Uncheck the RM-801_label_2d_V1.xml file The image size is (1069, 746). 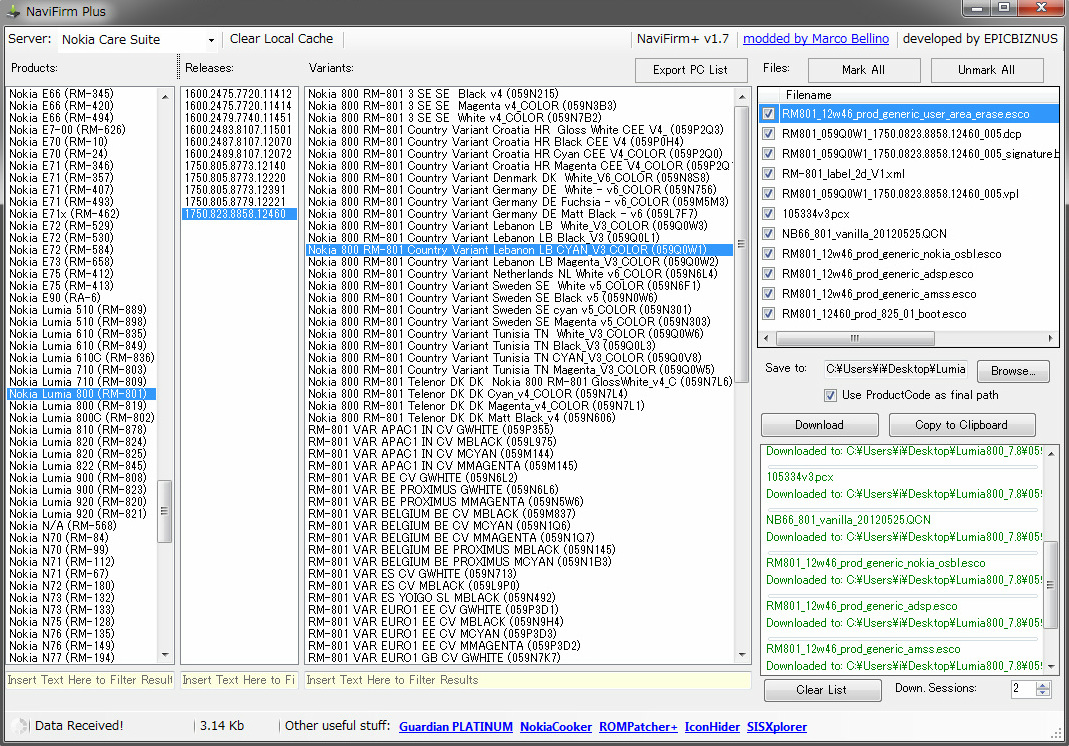pyautogui.click(x=768, y=174)
